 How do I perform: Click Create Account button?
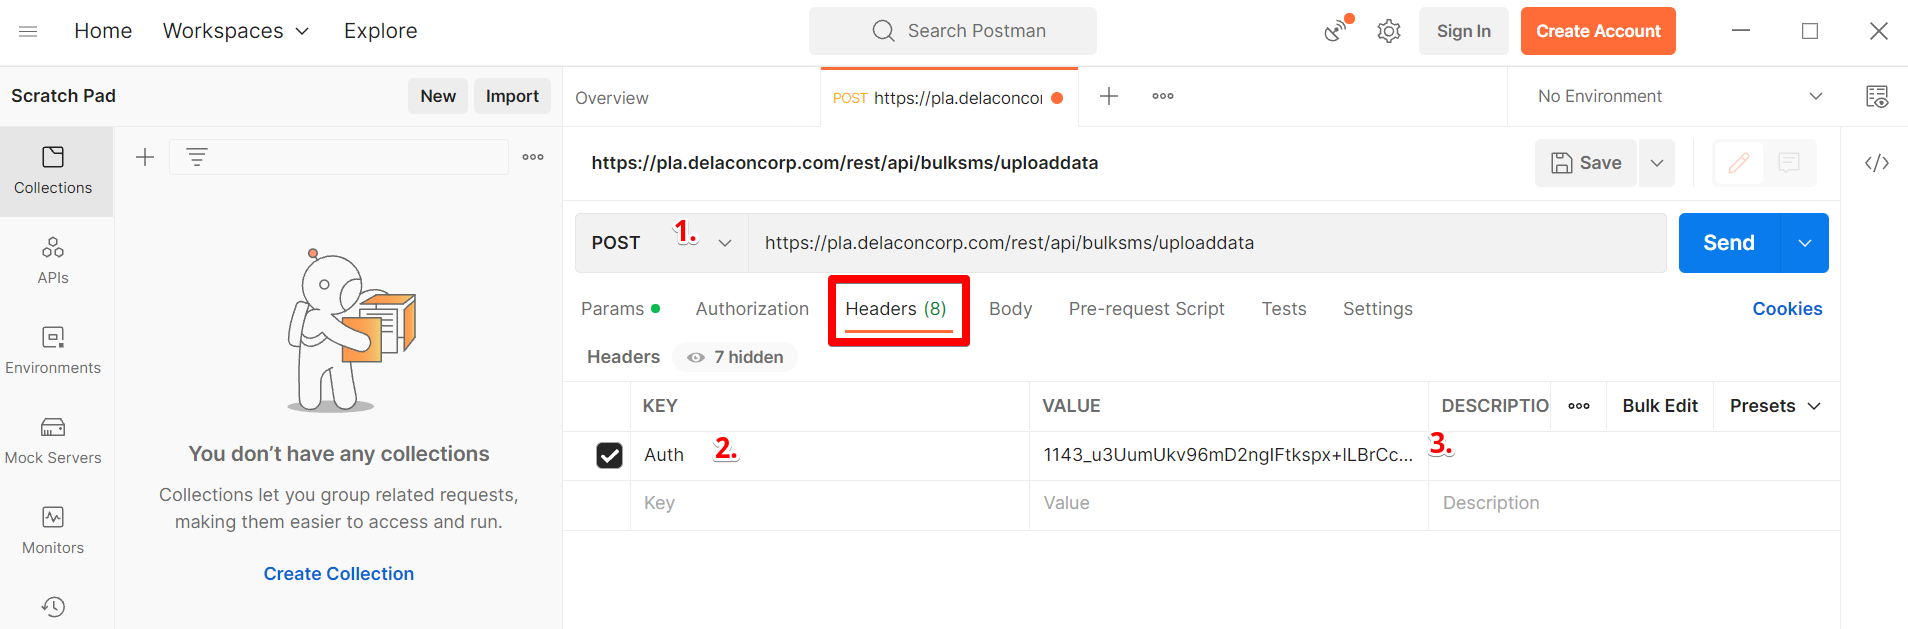click(x=1598, y=31)
